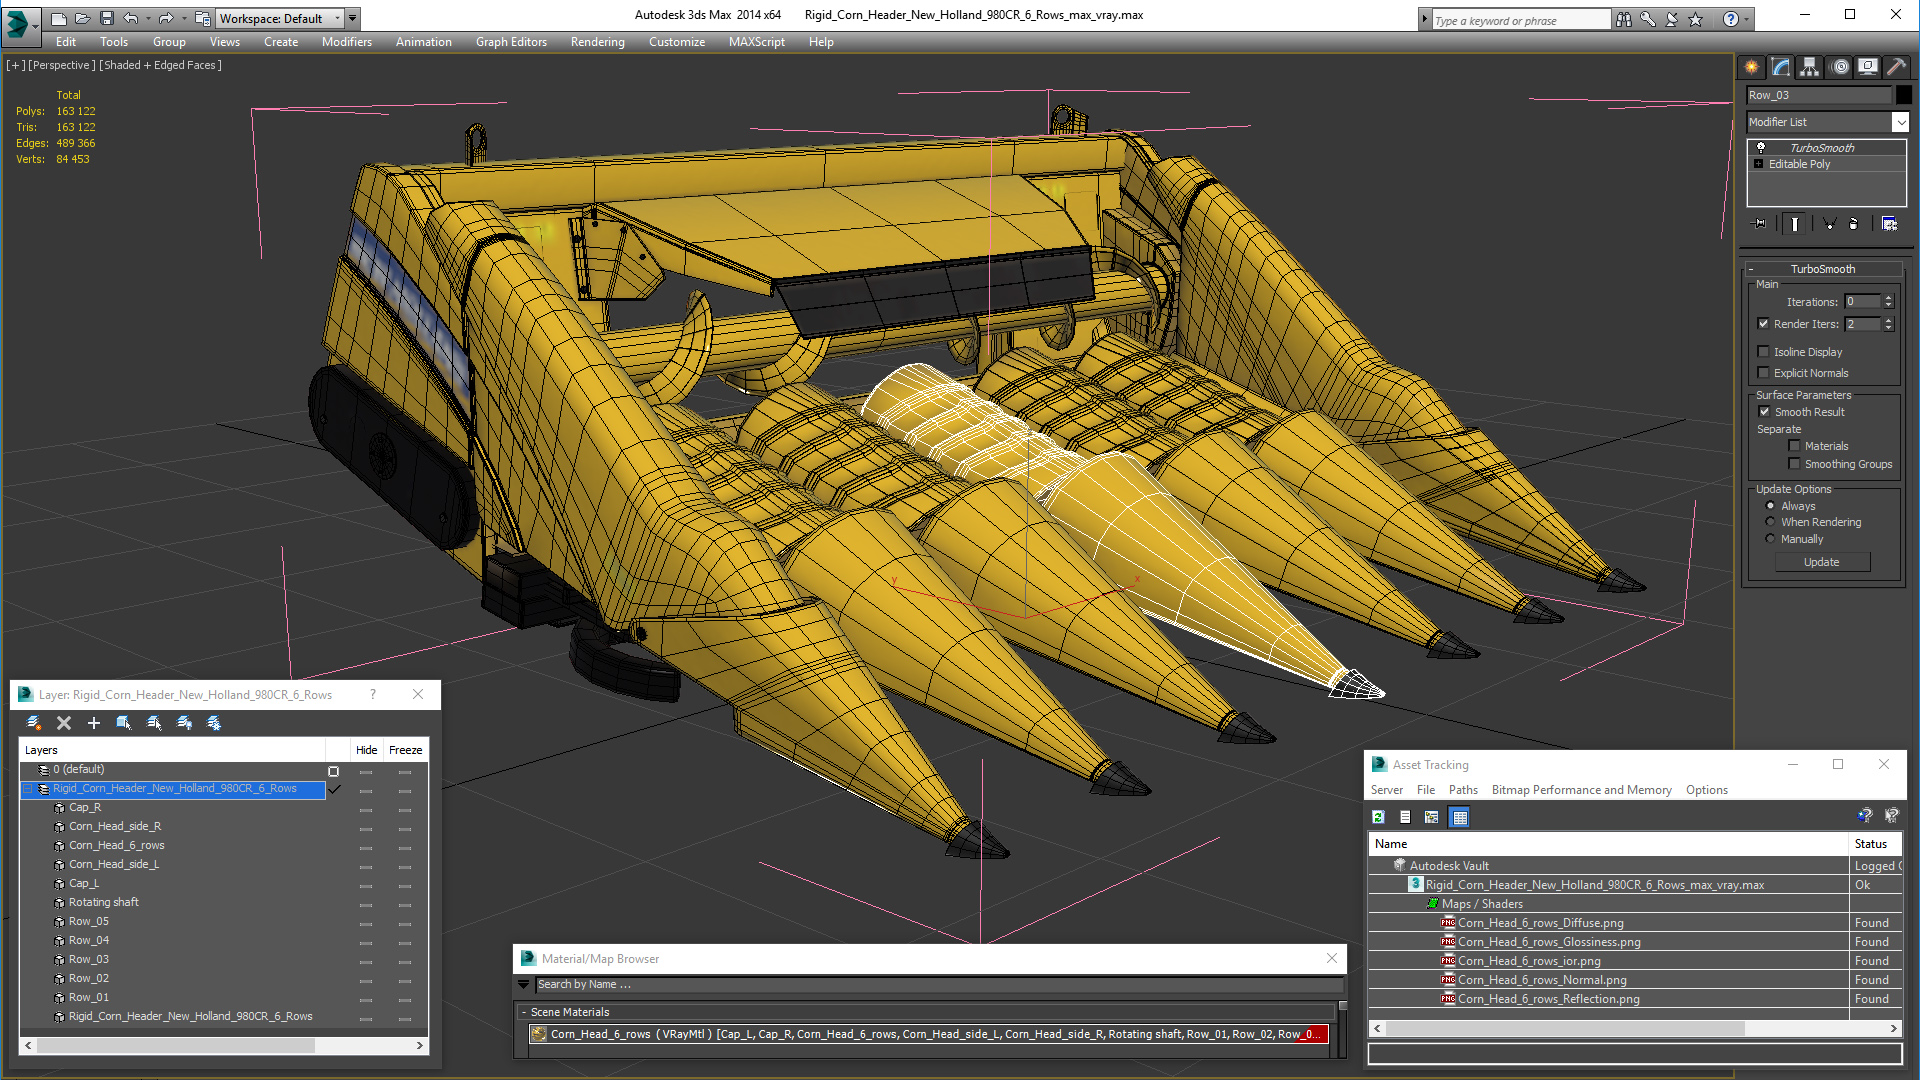The height and width of the screenshot is (1080, 1920).
Task: Open Bitmap Performance and Memory menu
Action: [1581, 790]
